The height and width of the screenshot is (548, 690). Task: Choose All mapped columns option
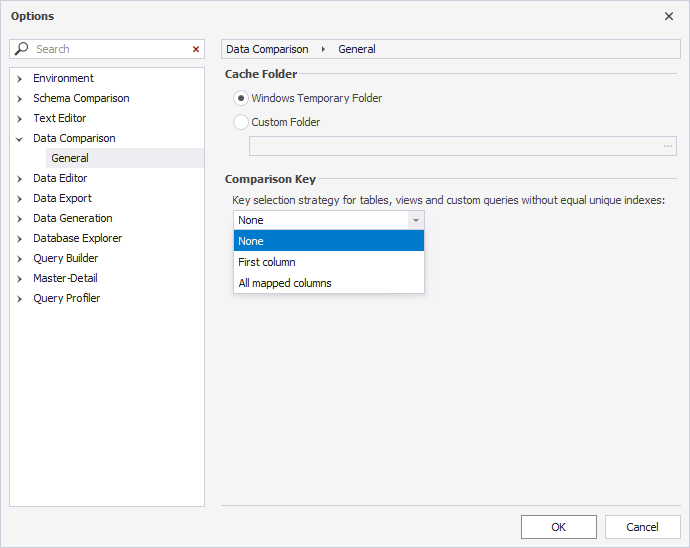pos(329,283)
